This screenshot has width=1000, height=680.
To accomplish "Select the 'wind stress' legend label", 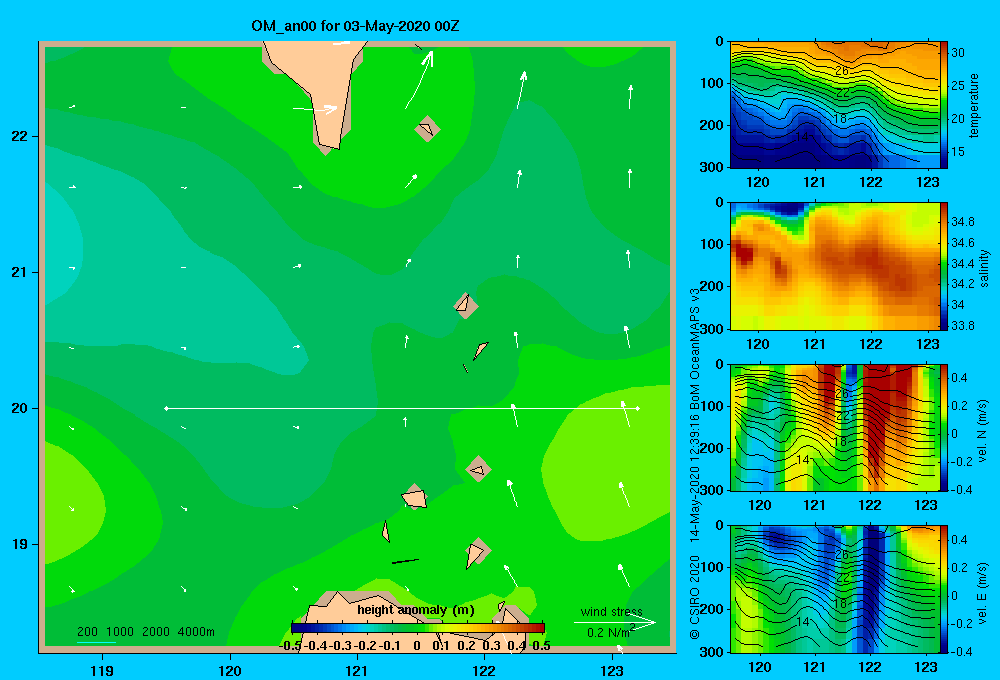I will pos(612,611).
